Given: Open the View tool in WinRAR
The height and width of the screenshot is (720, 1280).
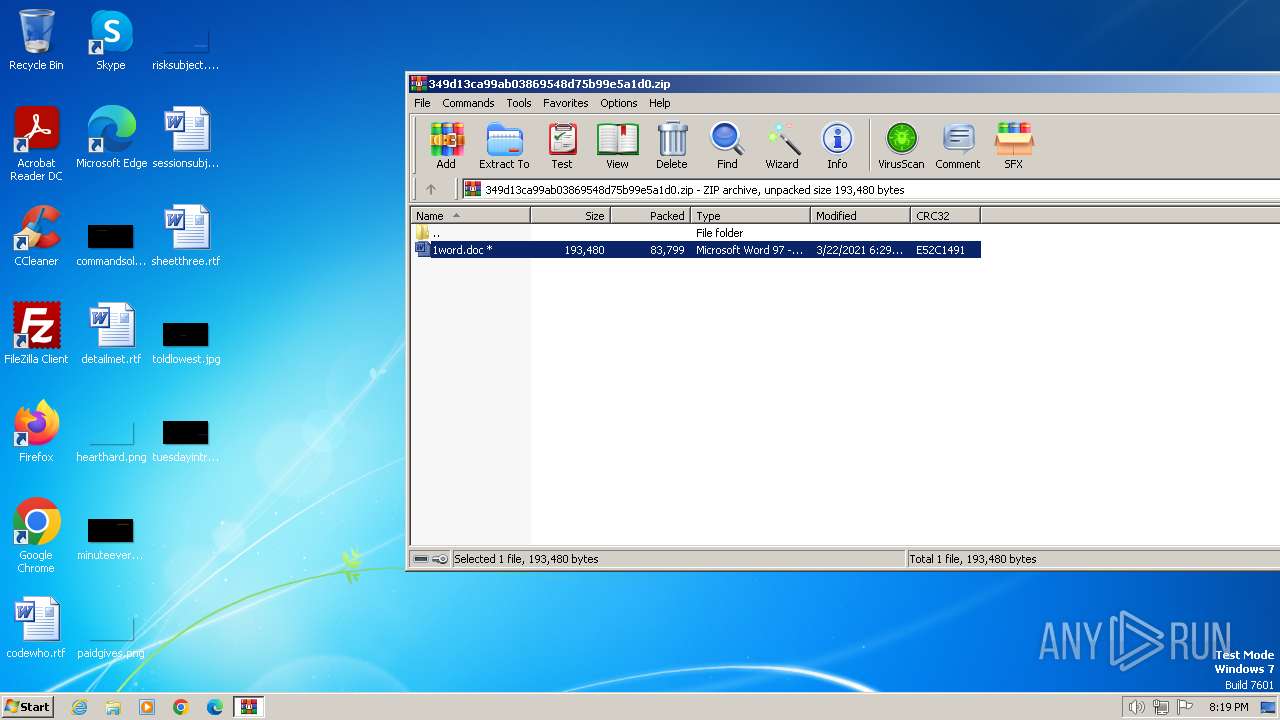Looking at the screenshot, I should (x=617, y=146).
